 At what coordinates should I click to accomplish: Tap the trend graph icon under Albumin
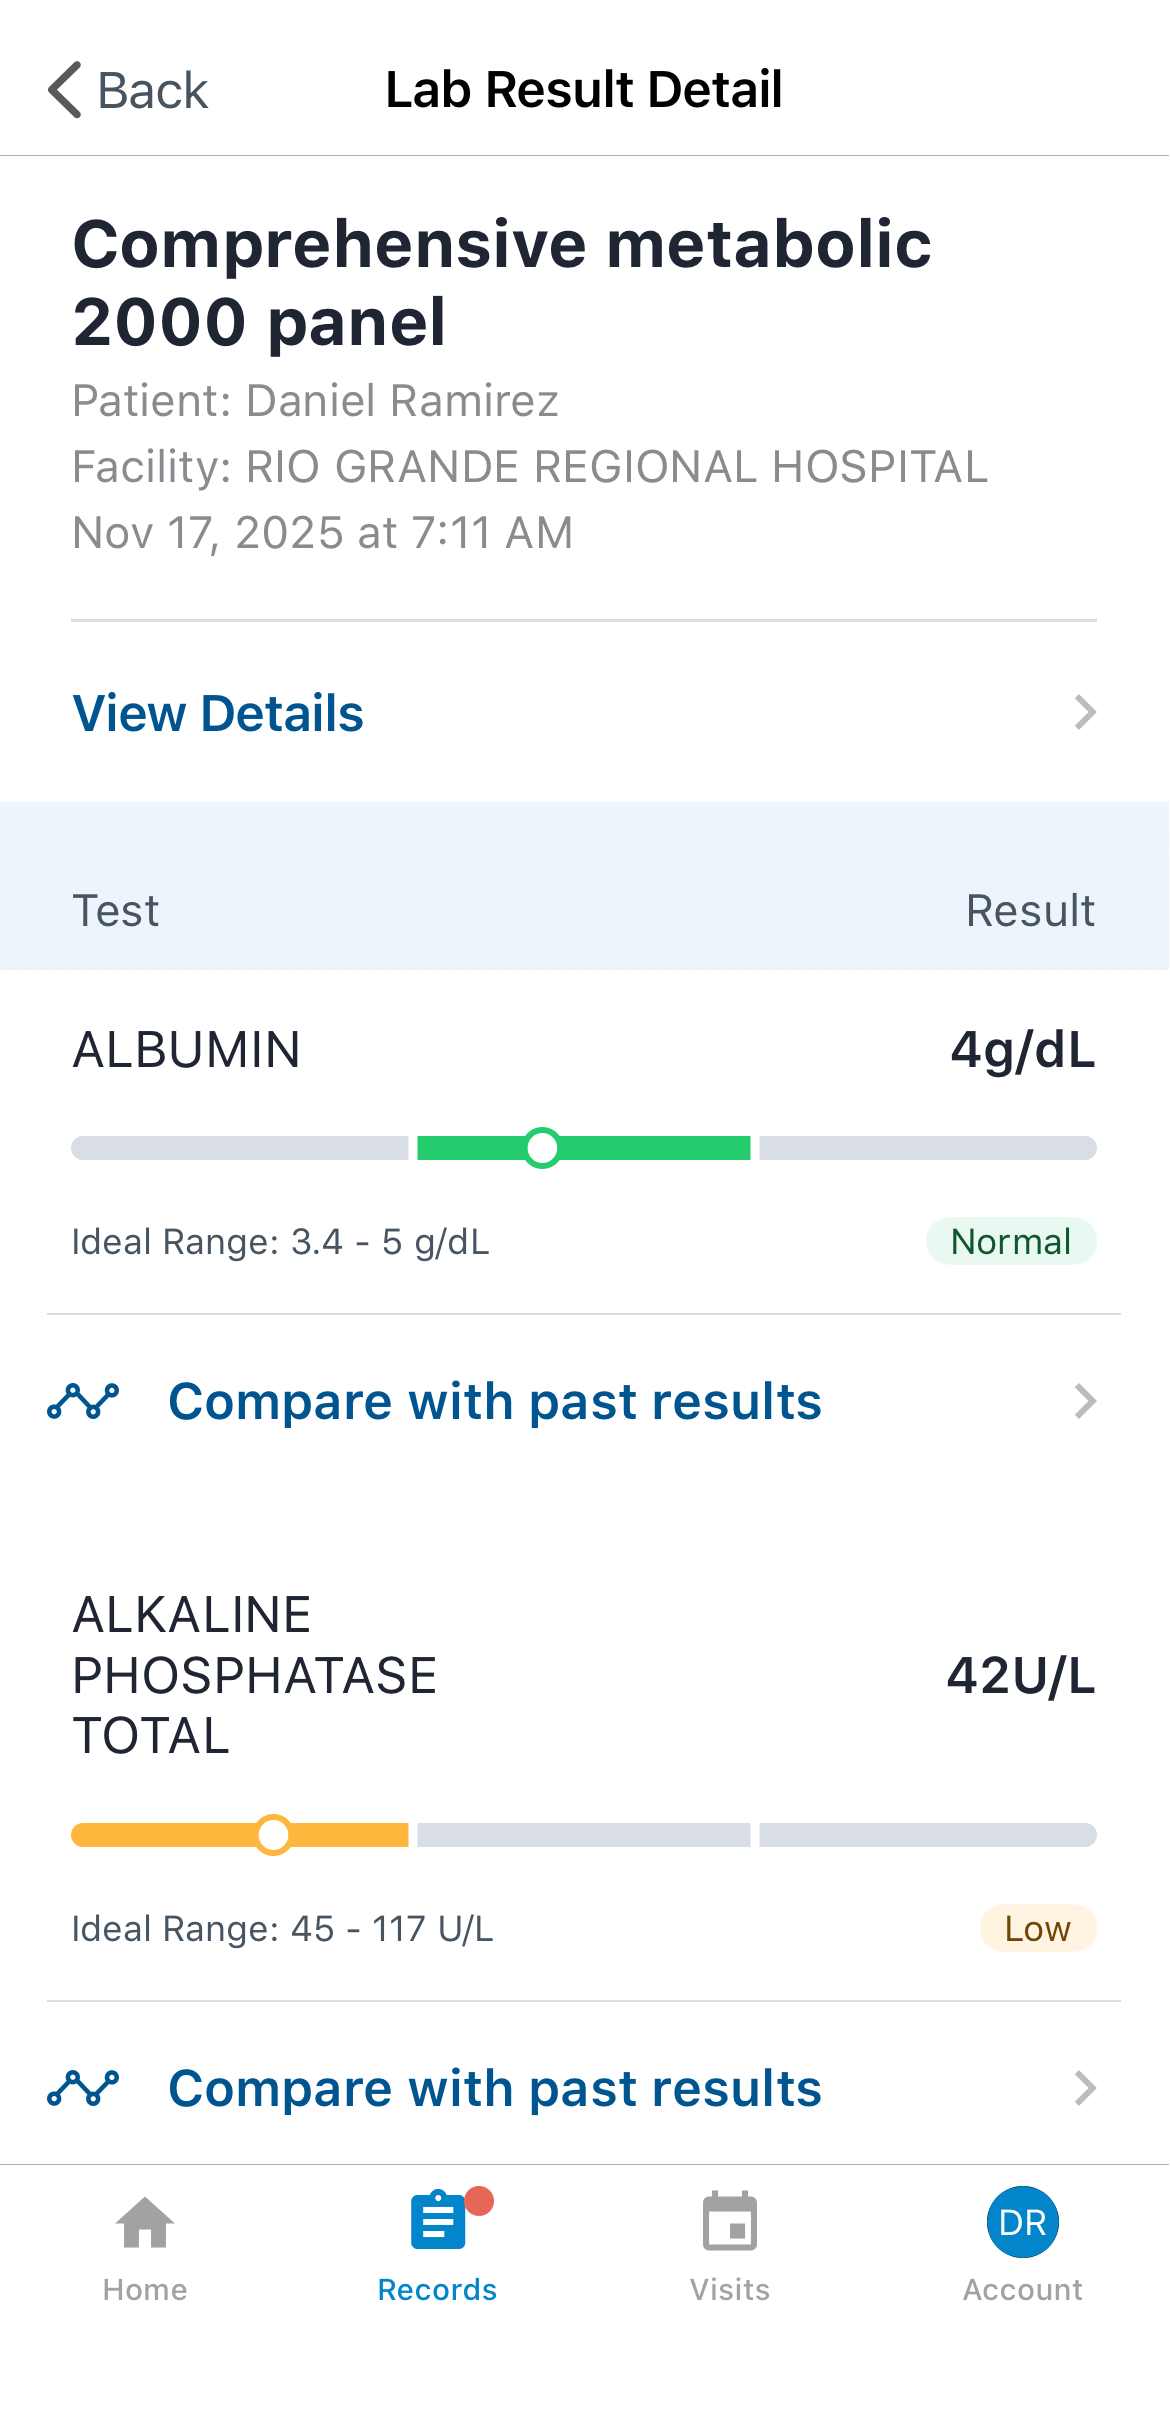pos(83,1401)
